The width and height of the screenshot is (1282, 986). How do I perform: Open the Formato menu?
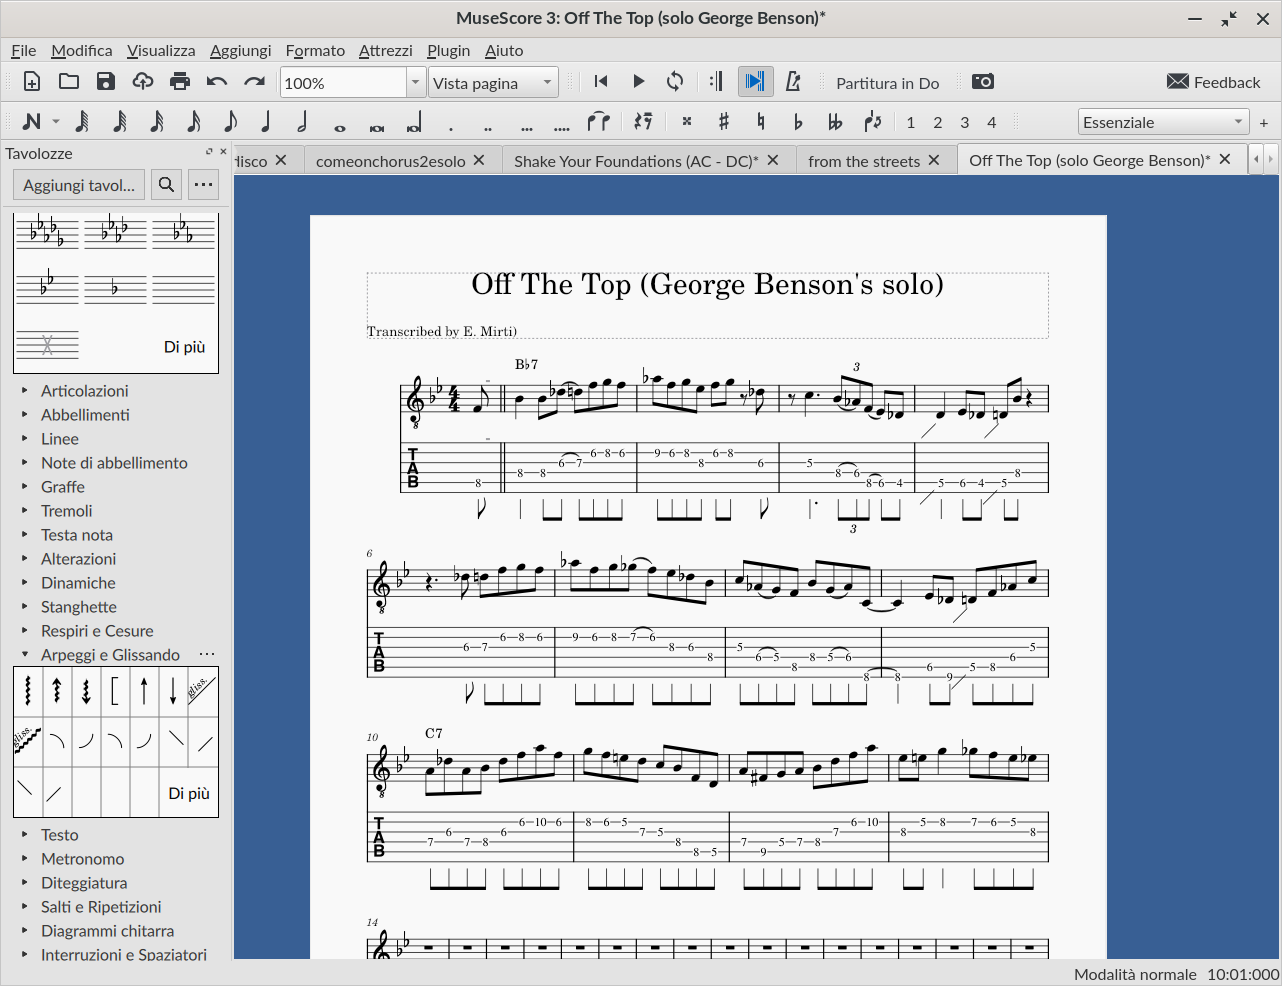click(315, 50)
